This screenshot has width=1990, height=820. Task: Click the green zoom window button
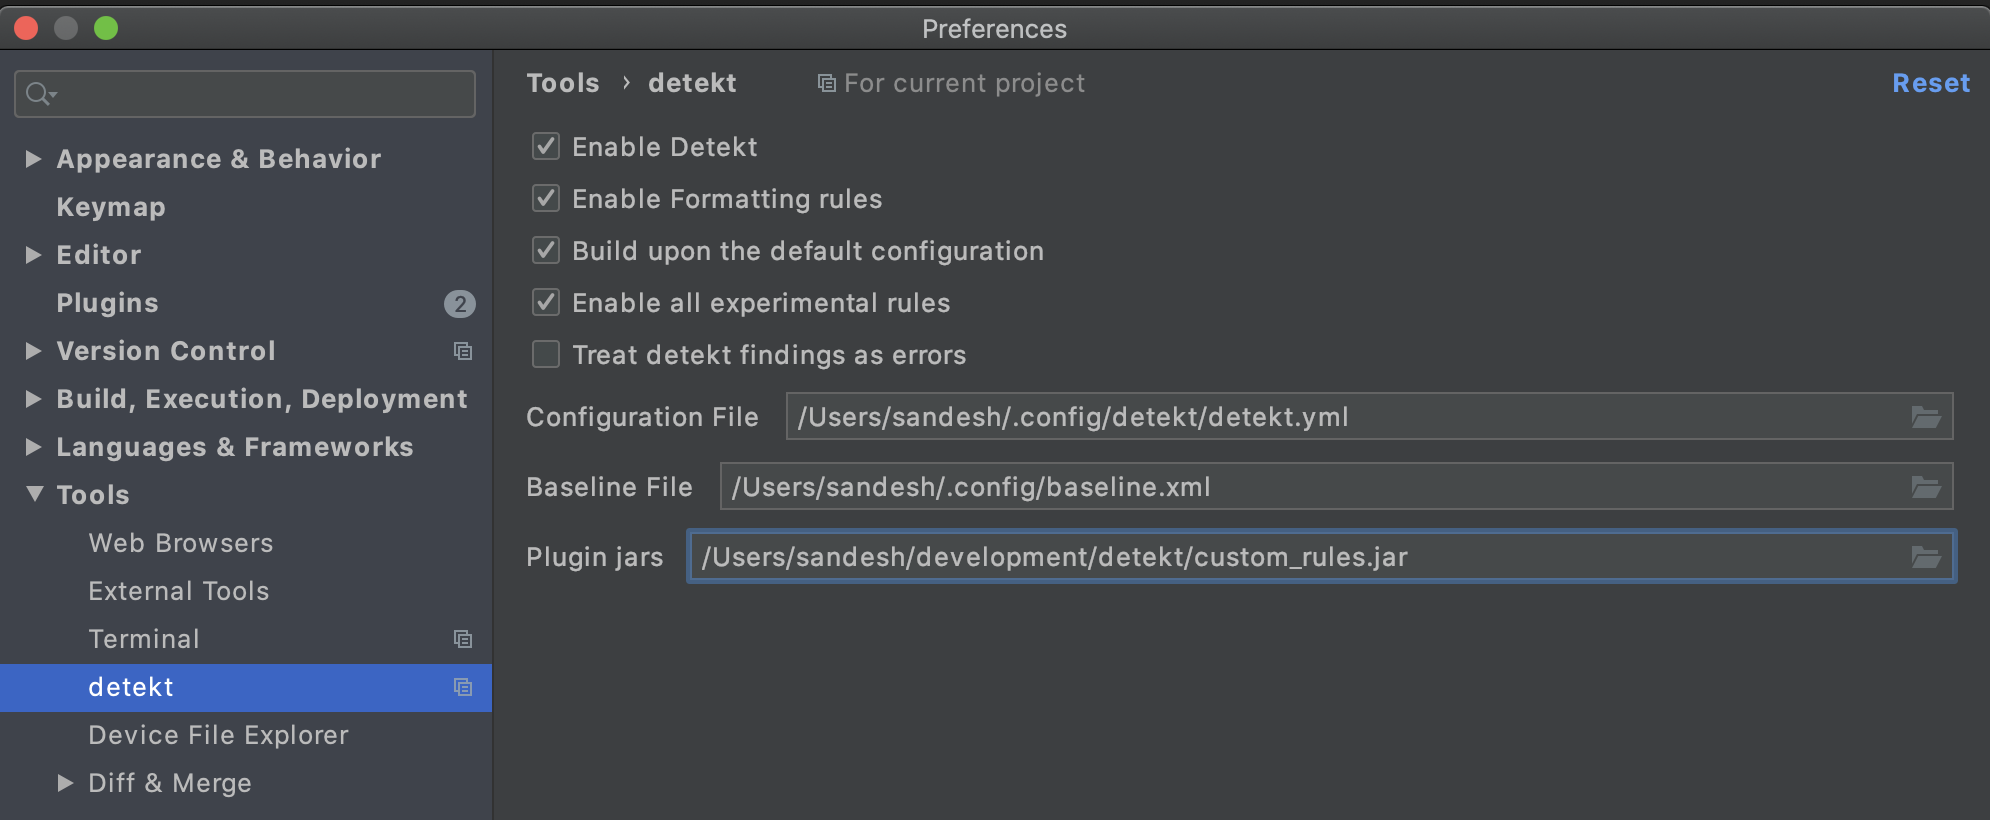(106, 28)
